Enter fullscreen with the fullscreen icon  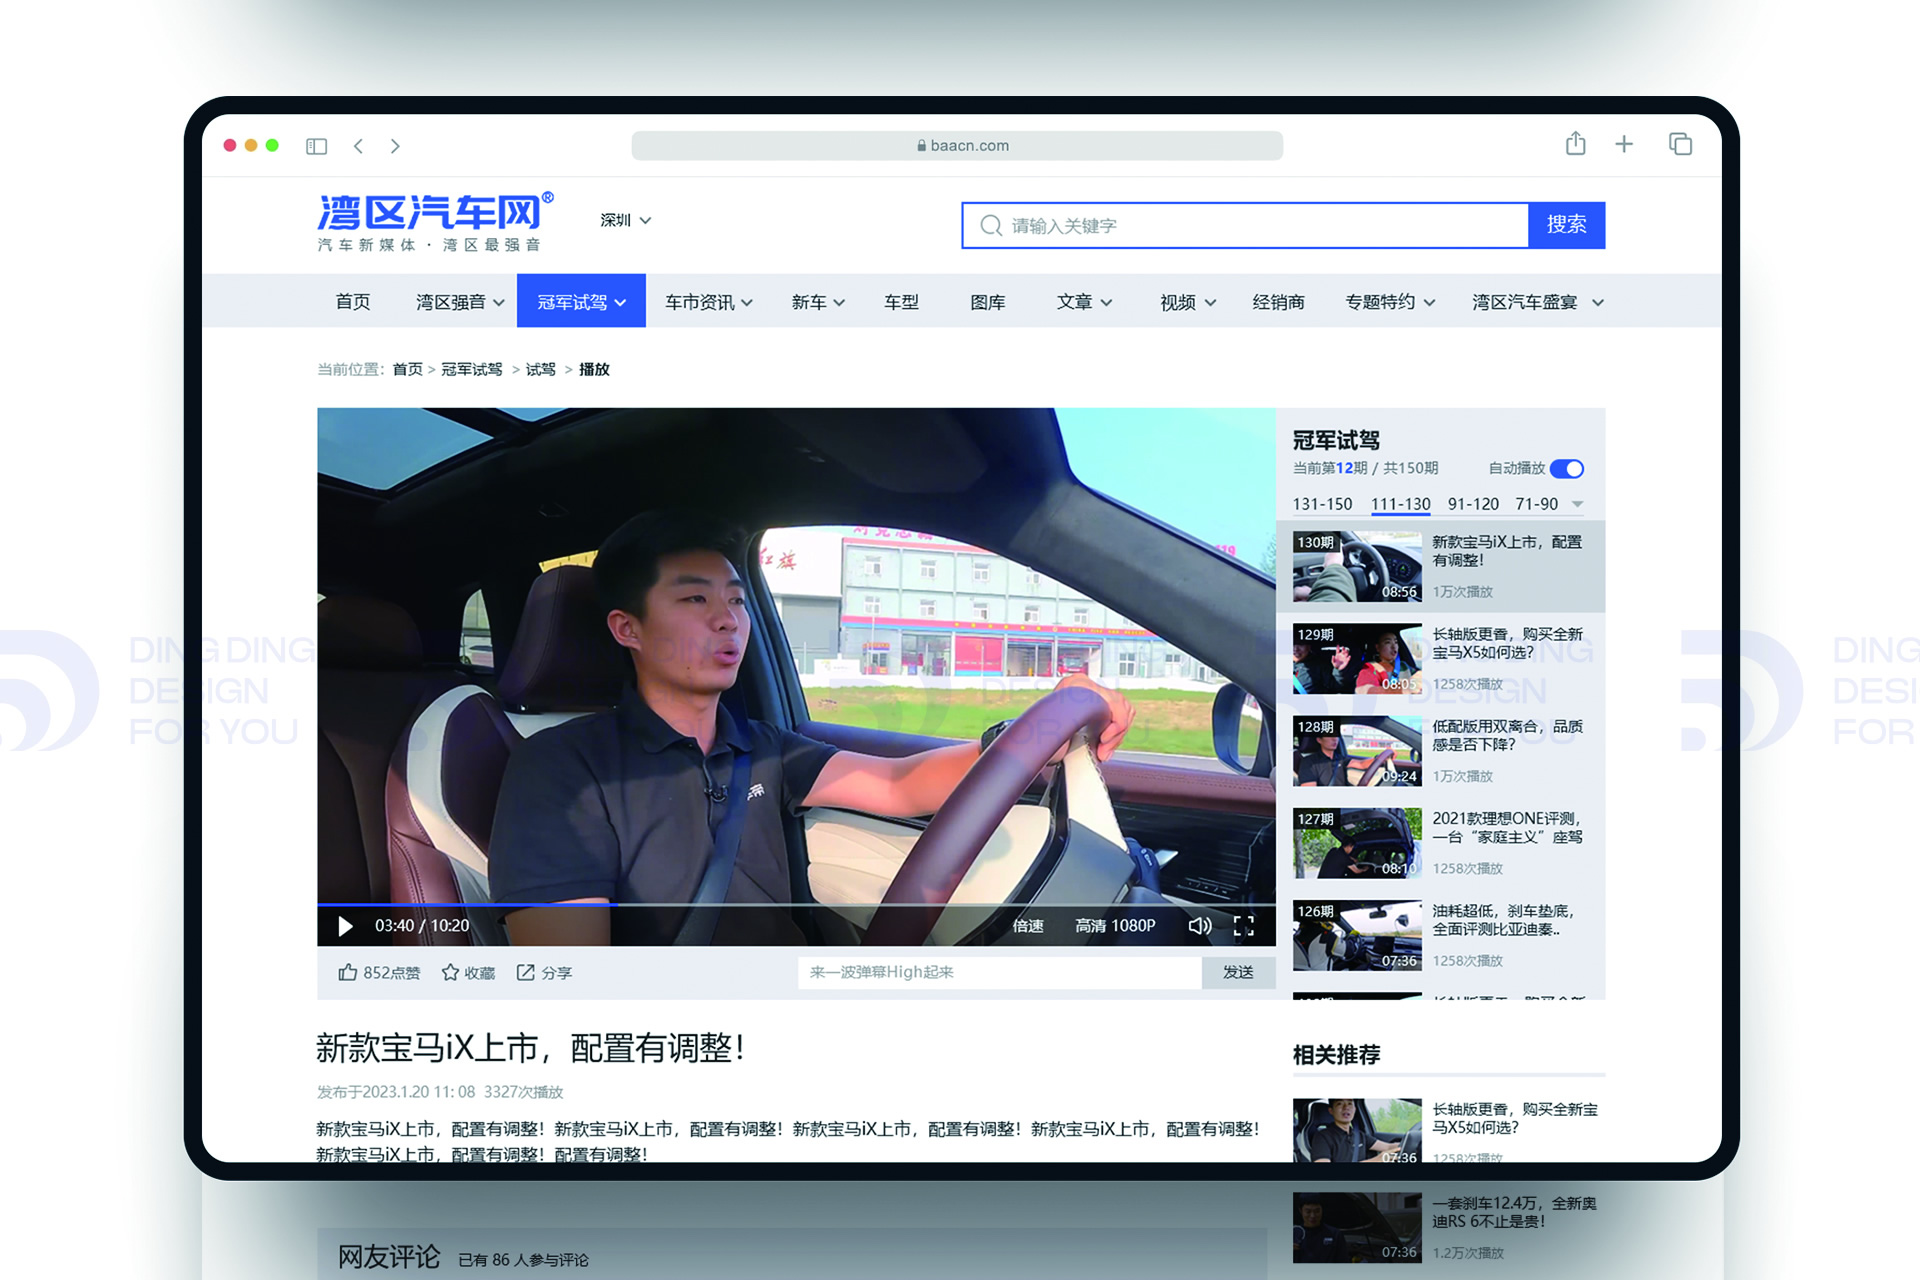1243,926
